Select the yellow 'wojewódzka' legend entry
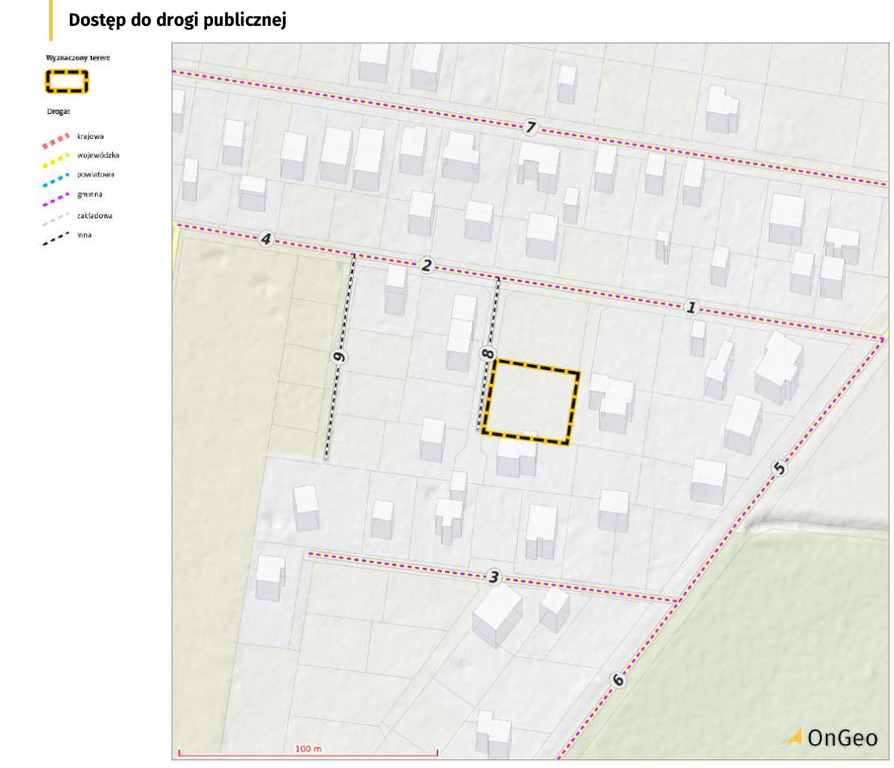Image resolution: width=894 pixels, height=768 pixels. click(x=80, y=155)
